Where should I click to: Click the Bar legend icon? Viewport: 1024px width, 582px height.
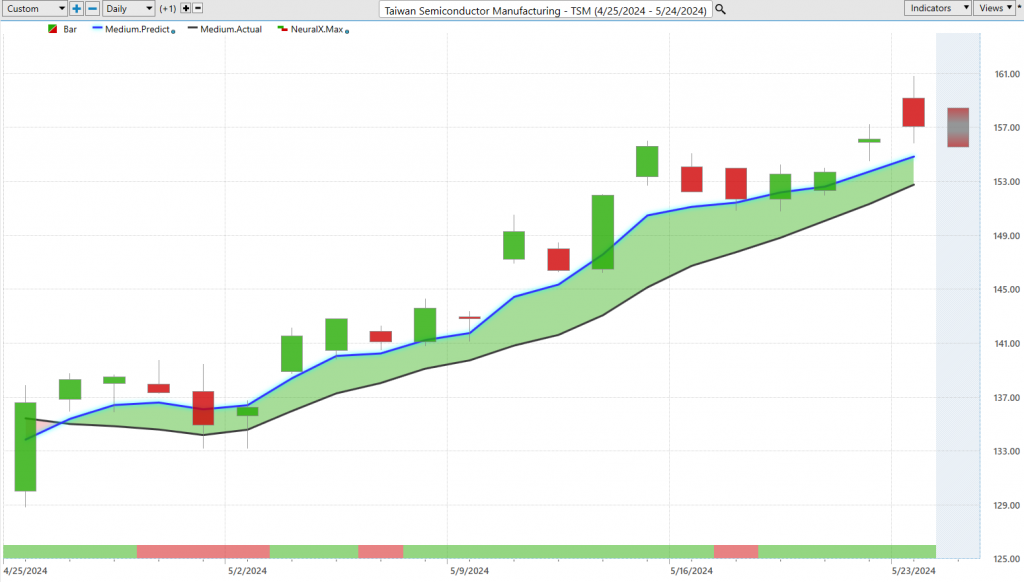tap(52, 30)
